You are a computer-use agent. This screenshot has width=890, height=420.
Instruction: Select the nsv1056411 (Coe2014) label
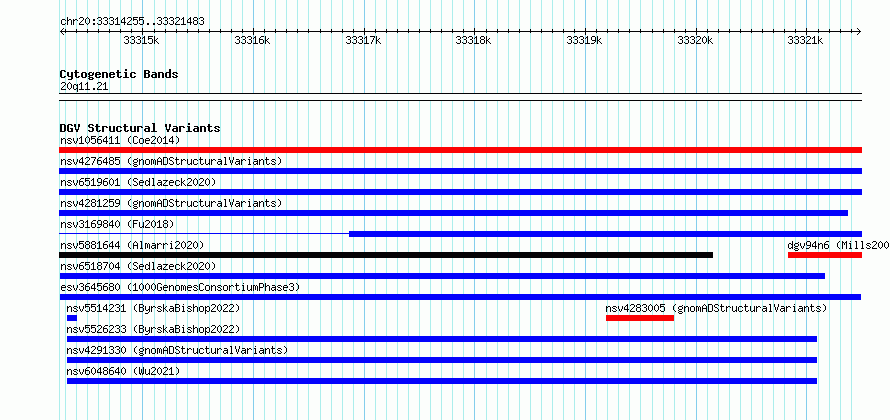tap(120, 140)
